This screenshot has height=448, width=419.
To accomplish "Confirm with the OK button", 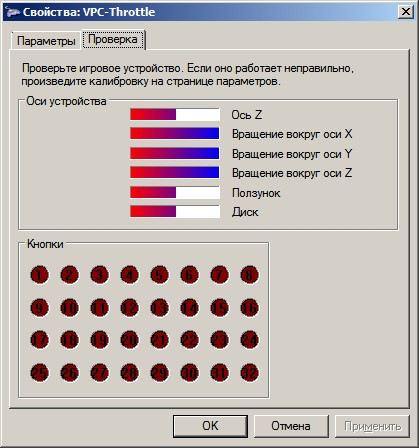I will pos(210,426).
